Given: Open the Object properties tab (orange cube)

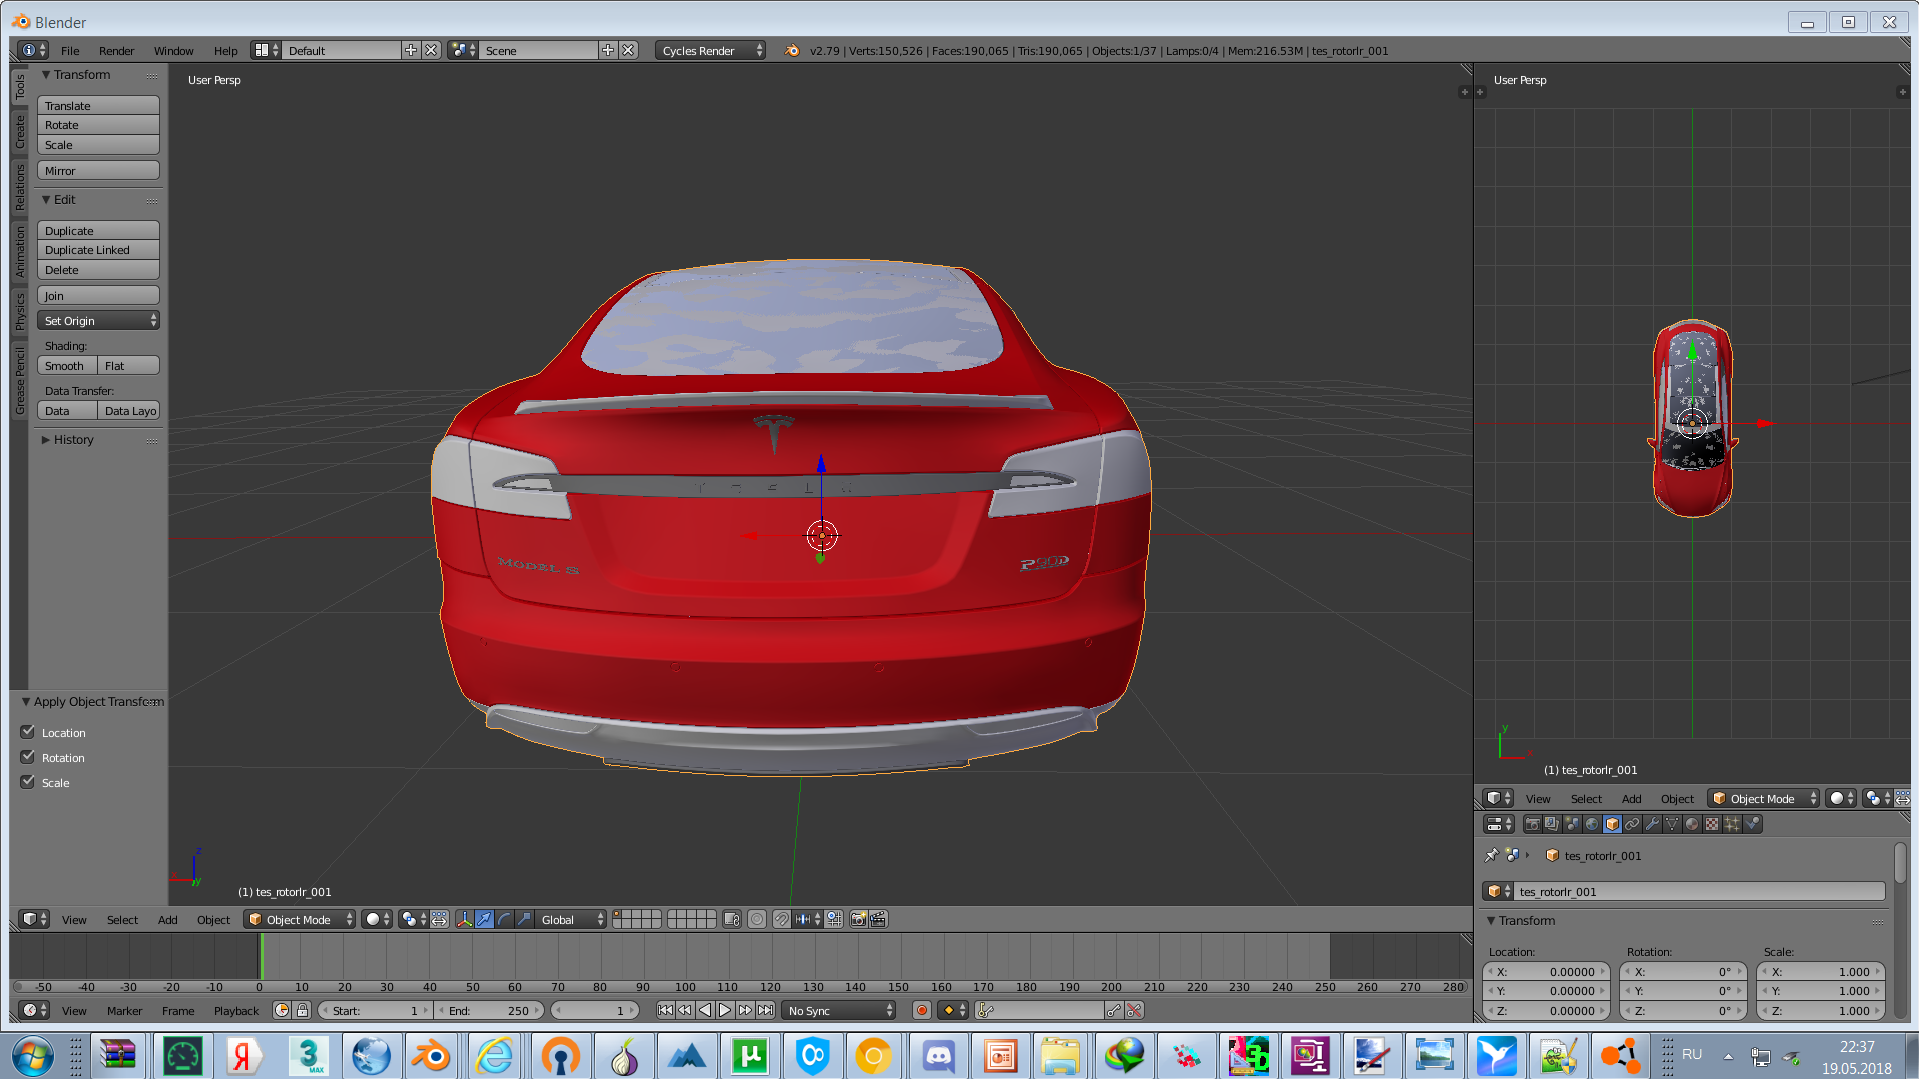Looking at the screenshot, I should coord(1612,824).
